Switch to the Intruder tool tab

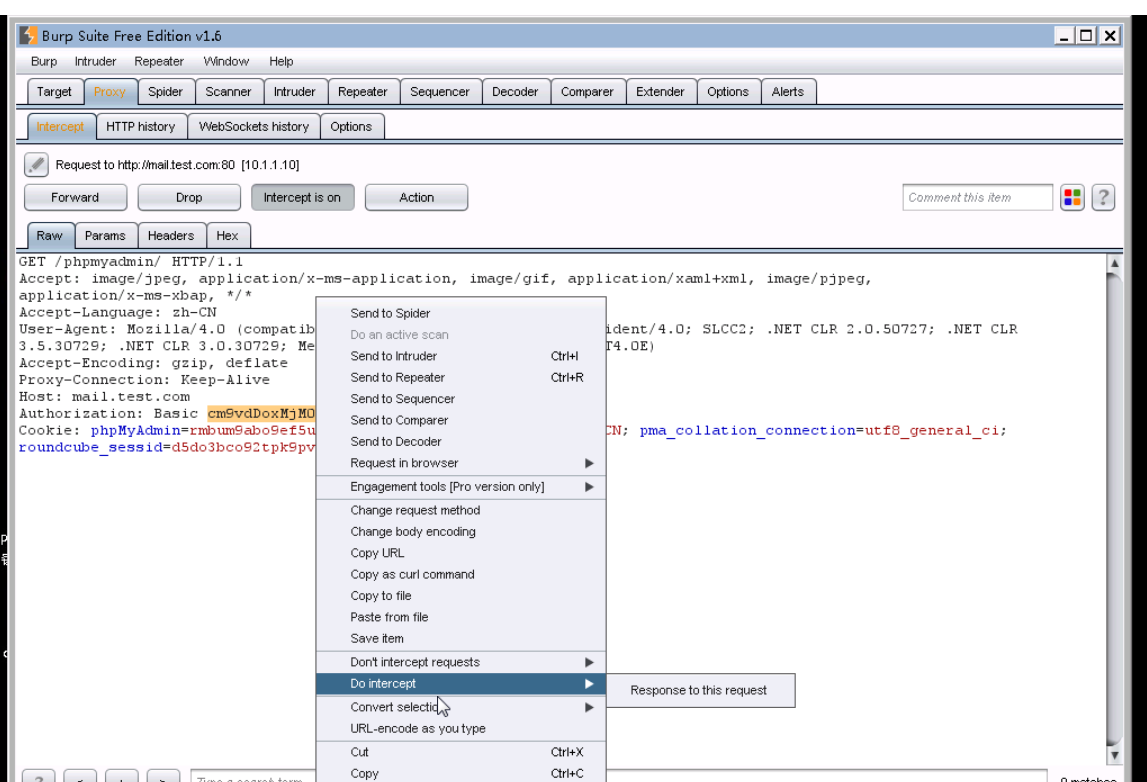pos(295,92)
